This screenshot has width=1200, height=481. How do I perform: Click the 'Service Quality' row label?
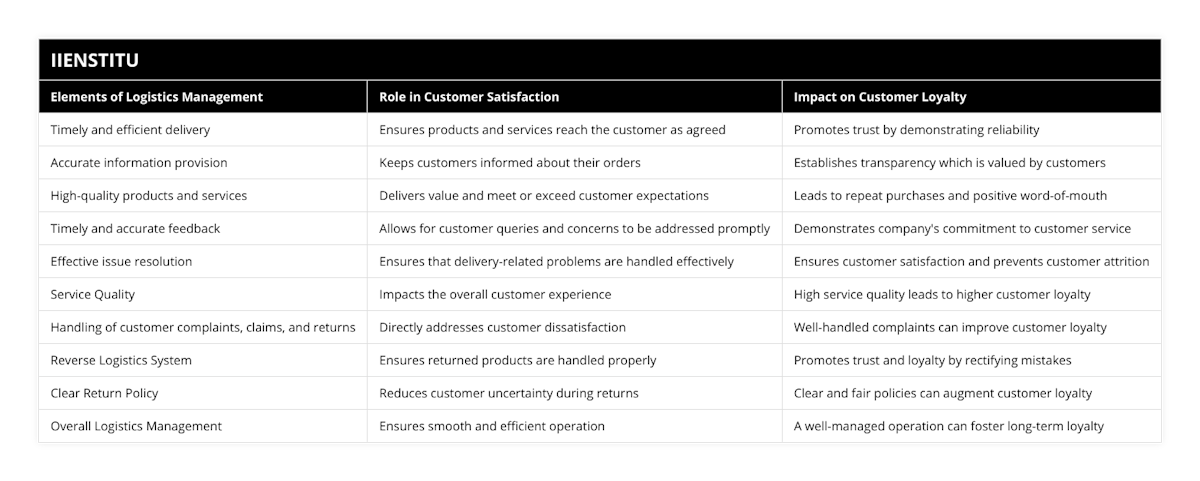coord(91,294)
